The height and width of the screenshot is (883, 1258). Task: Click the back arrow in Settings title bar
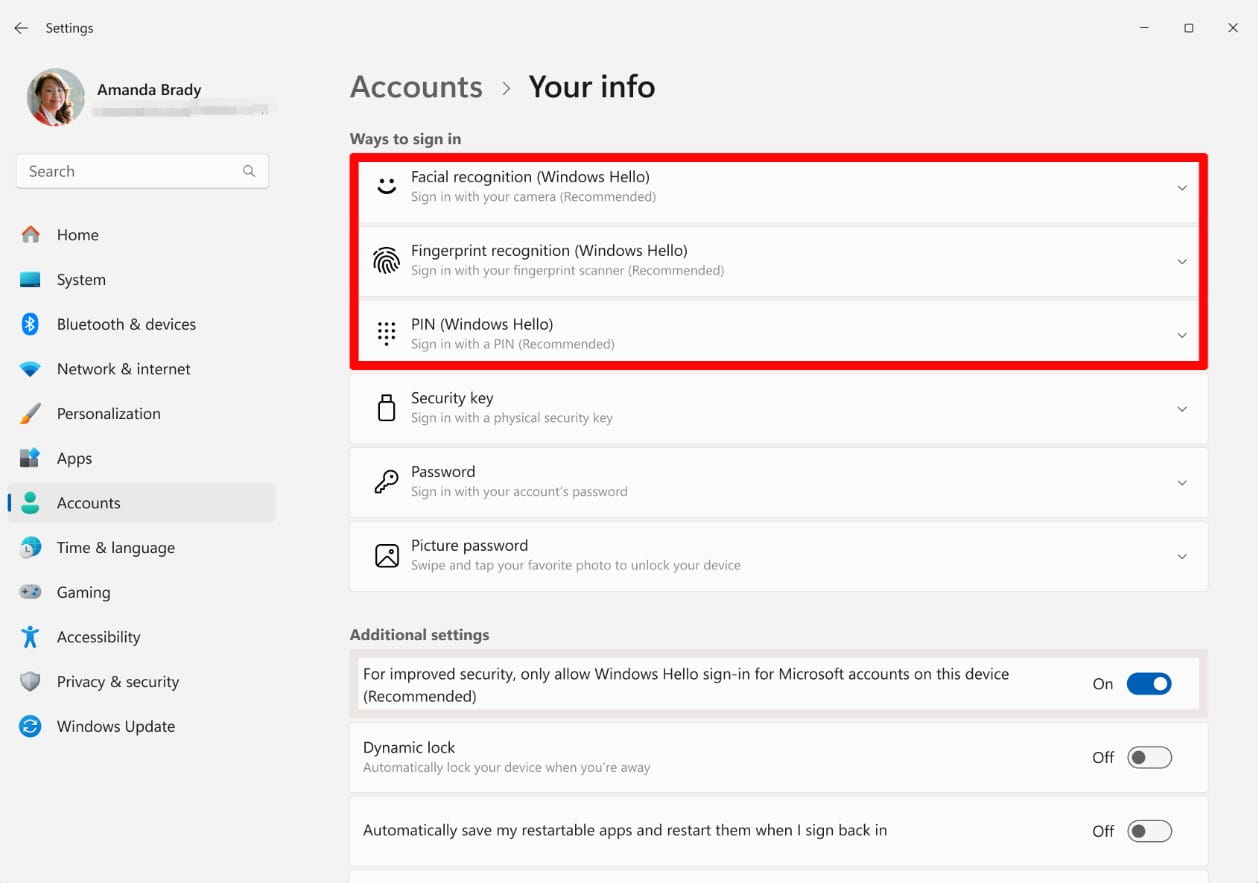(x=21, y=28)
